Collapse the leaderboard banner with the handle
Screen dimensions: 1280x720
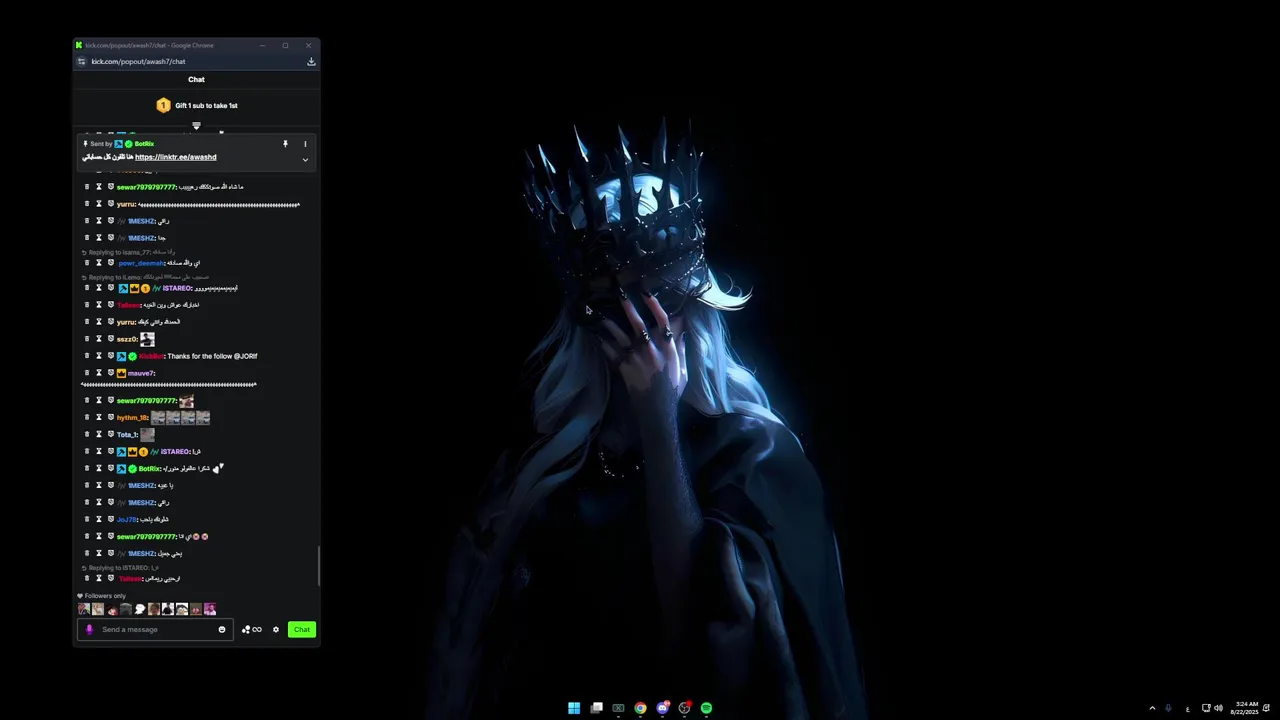[196, 126]
